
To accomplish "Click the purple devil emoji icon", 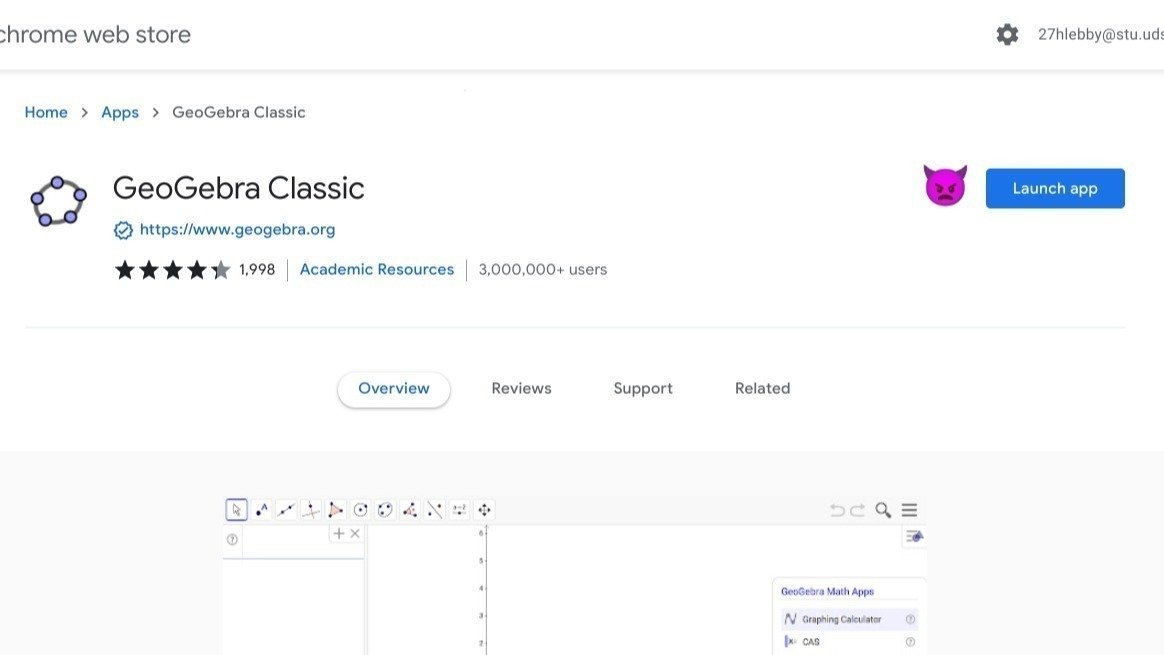I will (x=944, y=187).
